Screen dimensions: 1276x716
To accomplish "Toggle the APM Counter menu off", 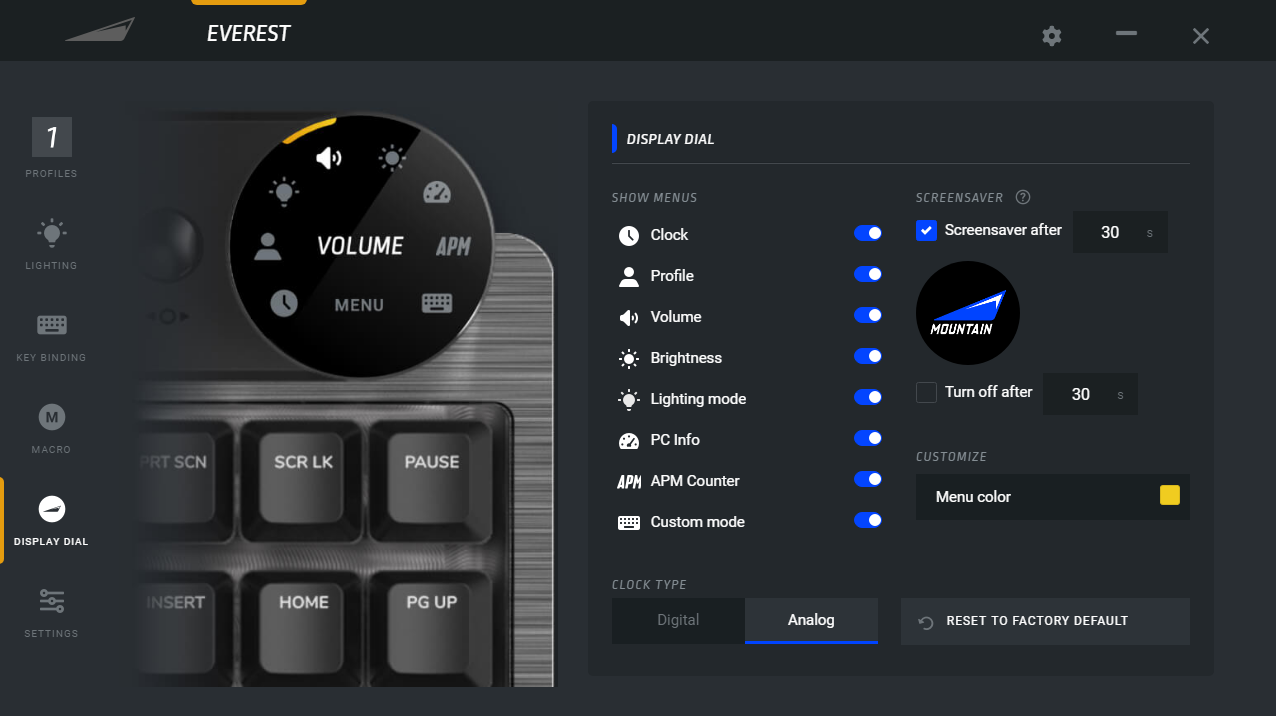I will (867, 479).
